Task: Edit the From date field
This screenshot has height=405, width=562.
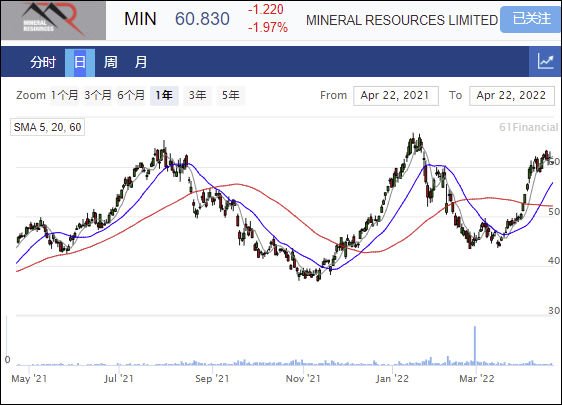Action: (396, 96)
